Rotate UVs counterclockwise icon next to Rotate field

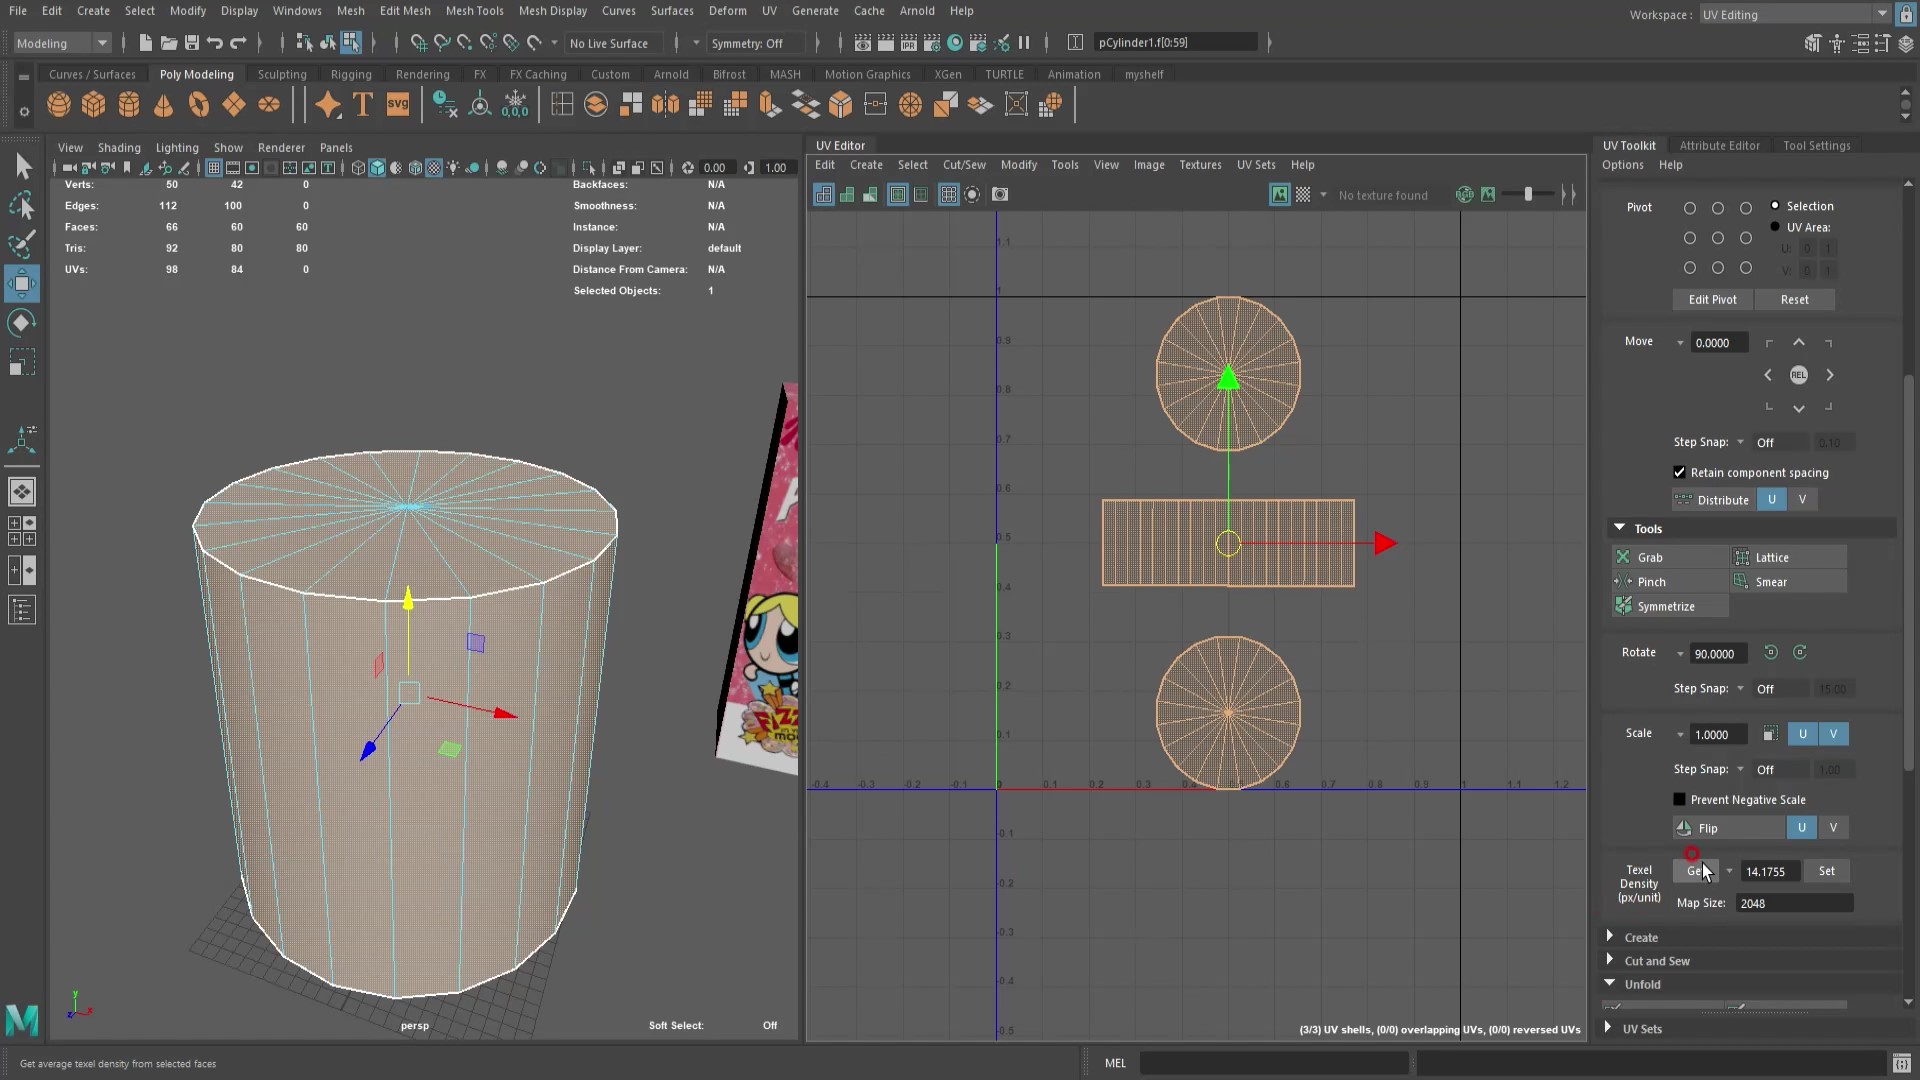coord(1771,653)
